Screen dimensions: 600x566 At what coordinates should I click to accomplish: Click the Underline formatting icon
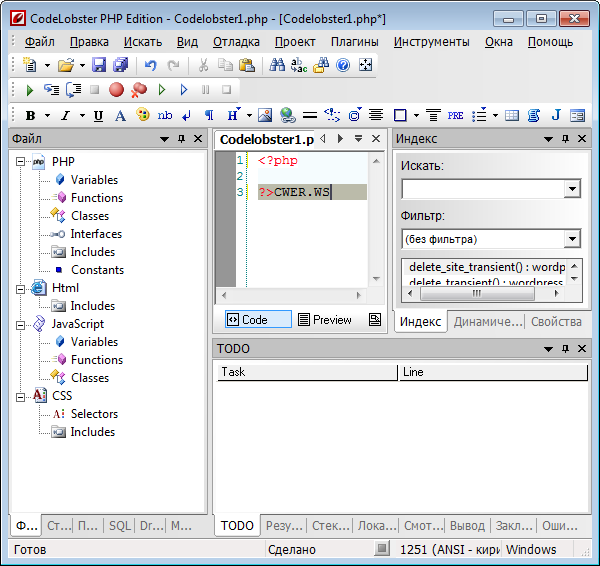[x=97, y=116]
